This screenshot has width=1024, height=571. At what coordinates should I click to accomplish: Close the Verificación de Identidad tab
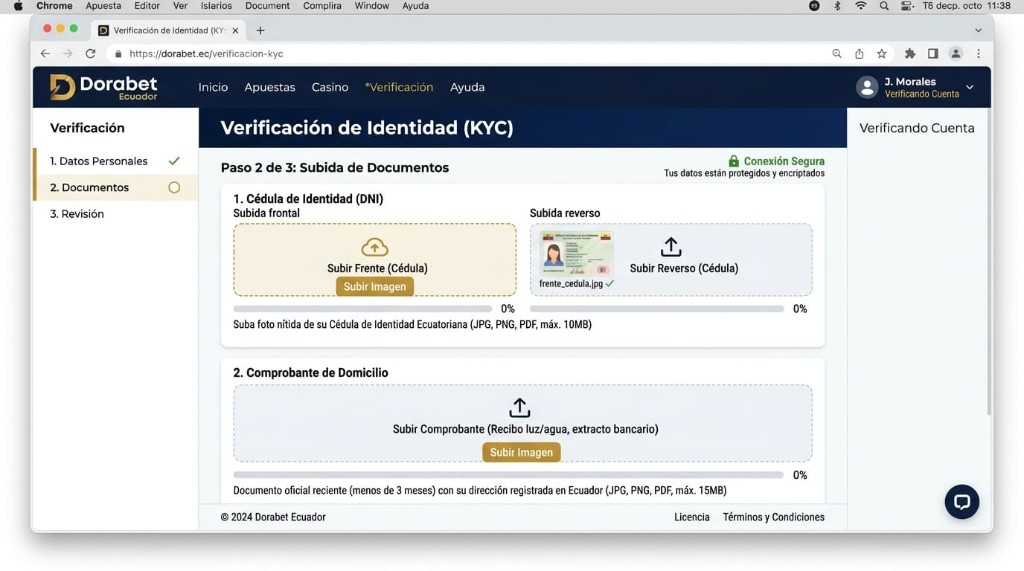click(x=235, y=30)
